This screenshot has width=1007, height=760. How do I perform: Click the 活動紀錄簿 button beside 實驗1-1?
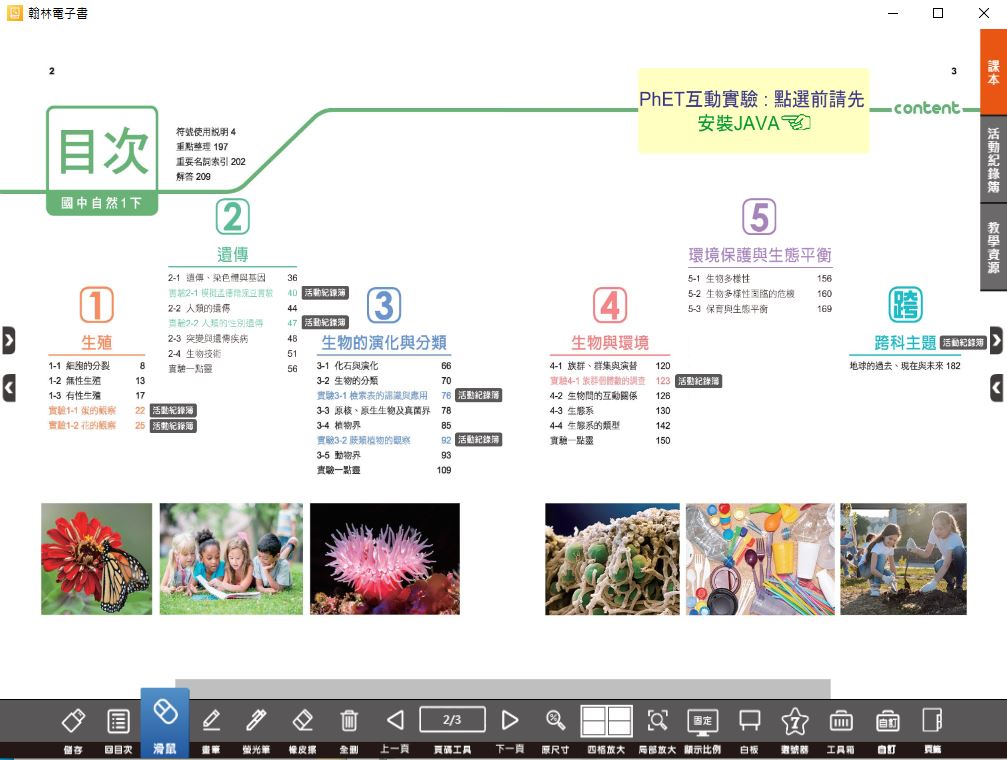coord(173,410)
